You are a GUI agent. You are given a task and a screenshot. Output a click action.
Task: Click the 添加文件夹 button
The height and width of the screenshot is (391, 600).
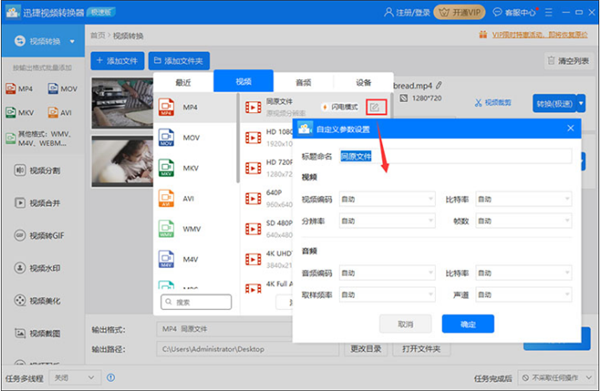179,60
